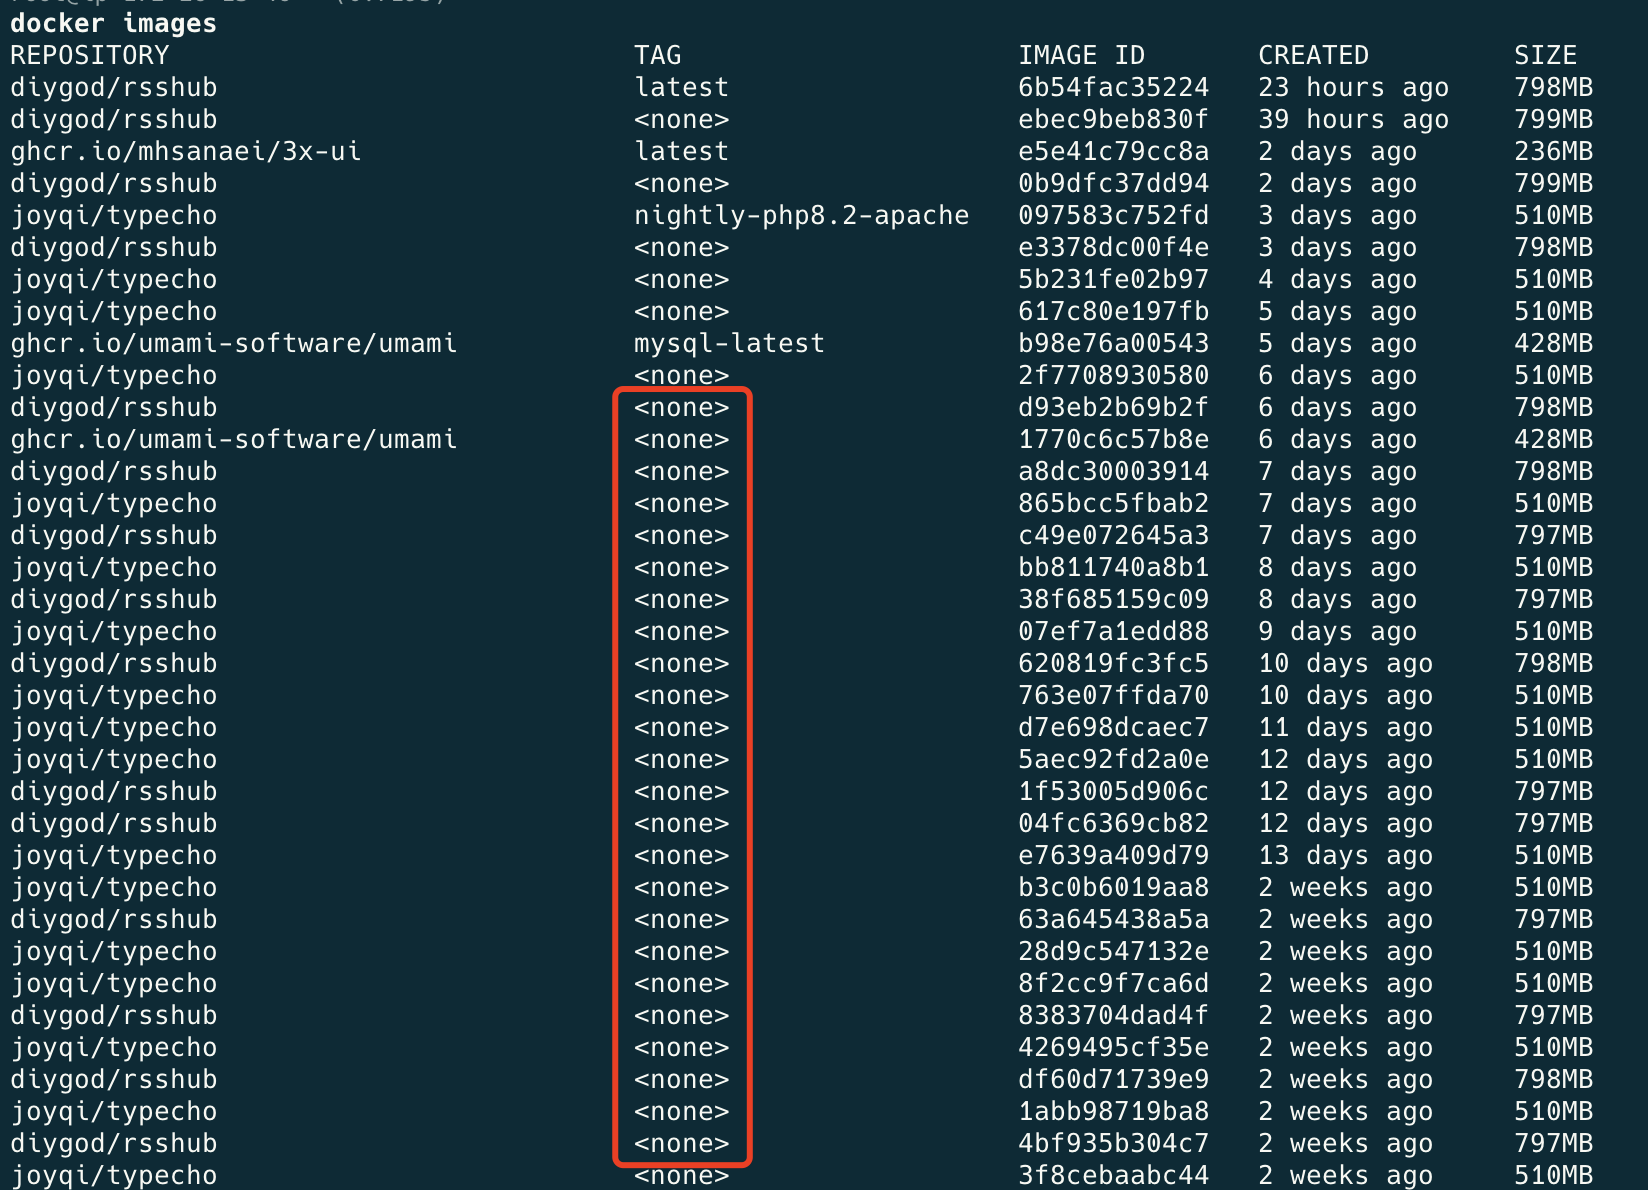
Task: Click <none> tag in d93eb2b69b2f row
Action: point(682,407)
